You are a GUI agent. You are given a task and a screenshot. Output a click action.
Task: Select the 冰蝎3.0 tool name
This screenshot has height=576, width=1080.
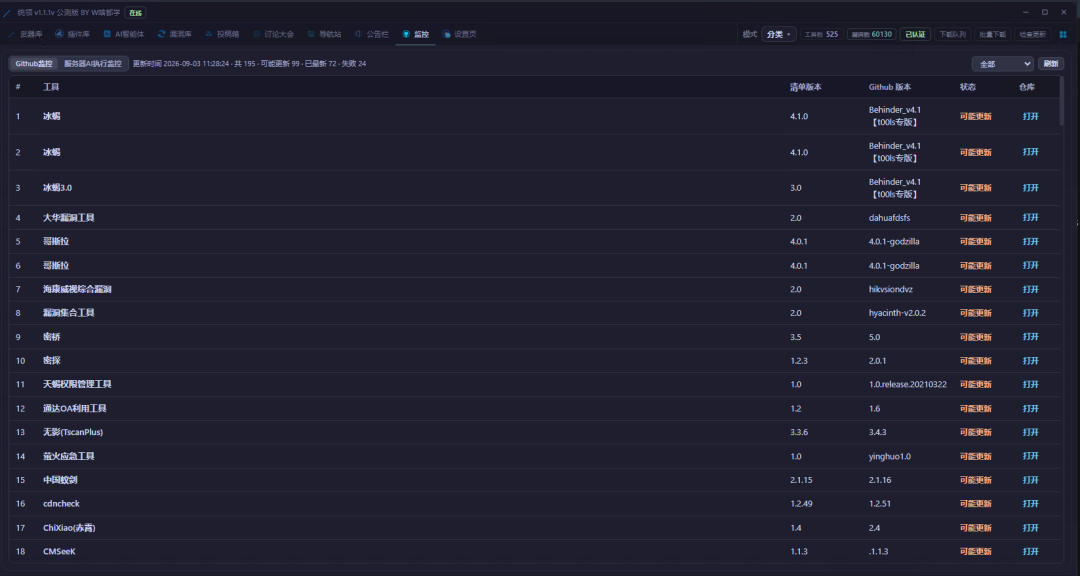57,187
